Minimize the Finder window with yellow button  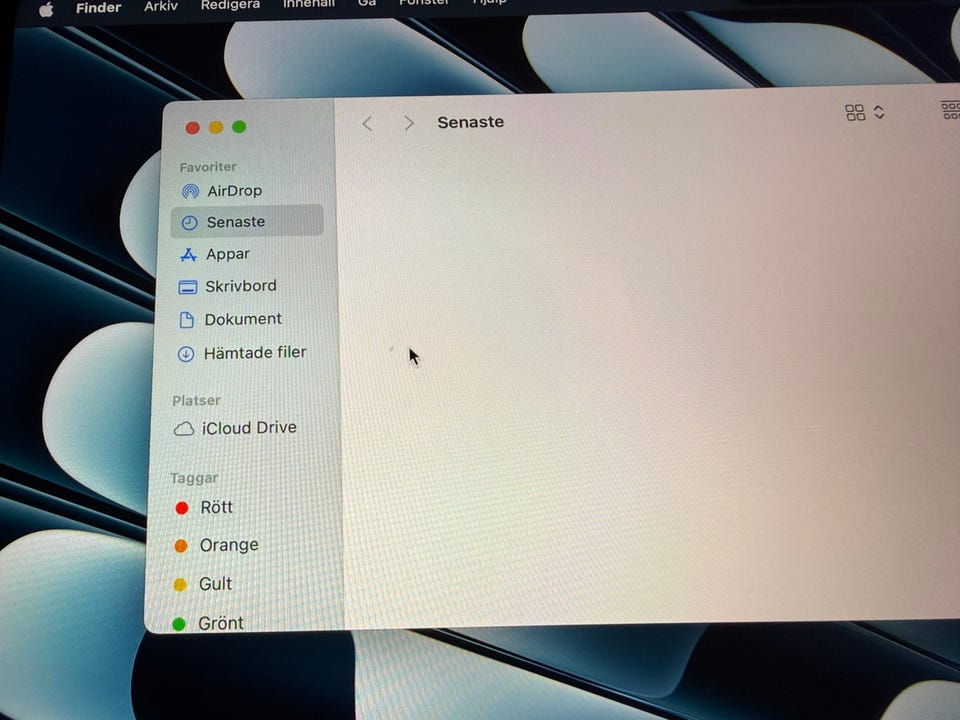pos(216,127)
